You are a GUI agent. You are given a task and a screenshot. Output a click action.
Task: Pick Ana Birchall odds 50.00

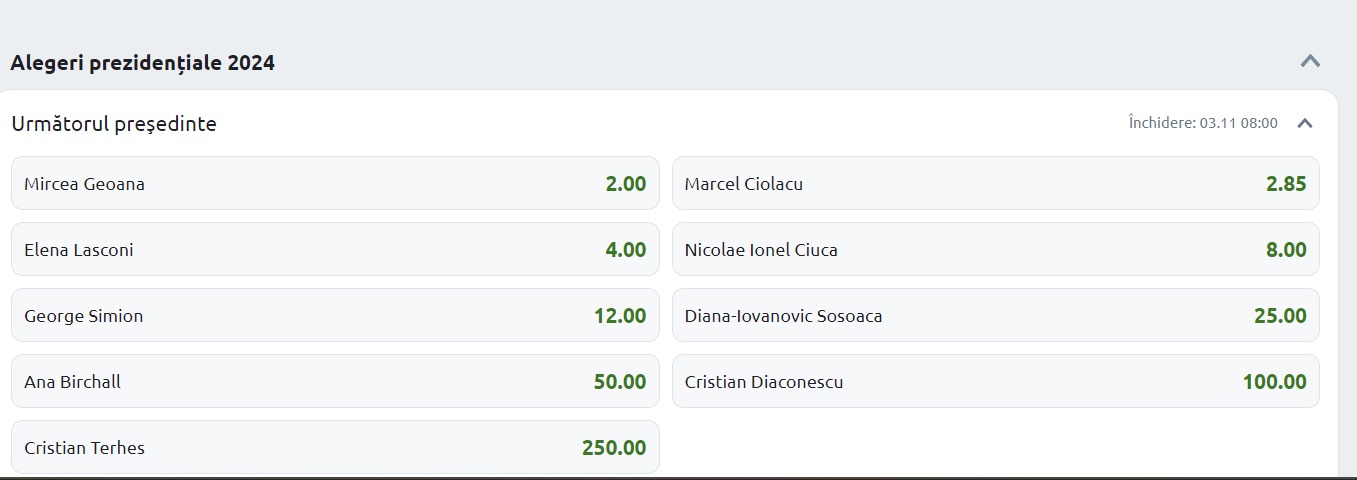click(335, 382)
